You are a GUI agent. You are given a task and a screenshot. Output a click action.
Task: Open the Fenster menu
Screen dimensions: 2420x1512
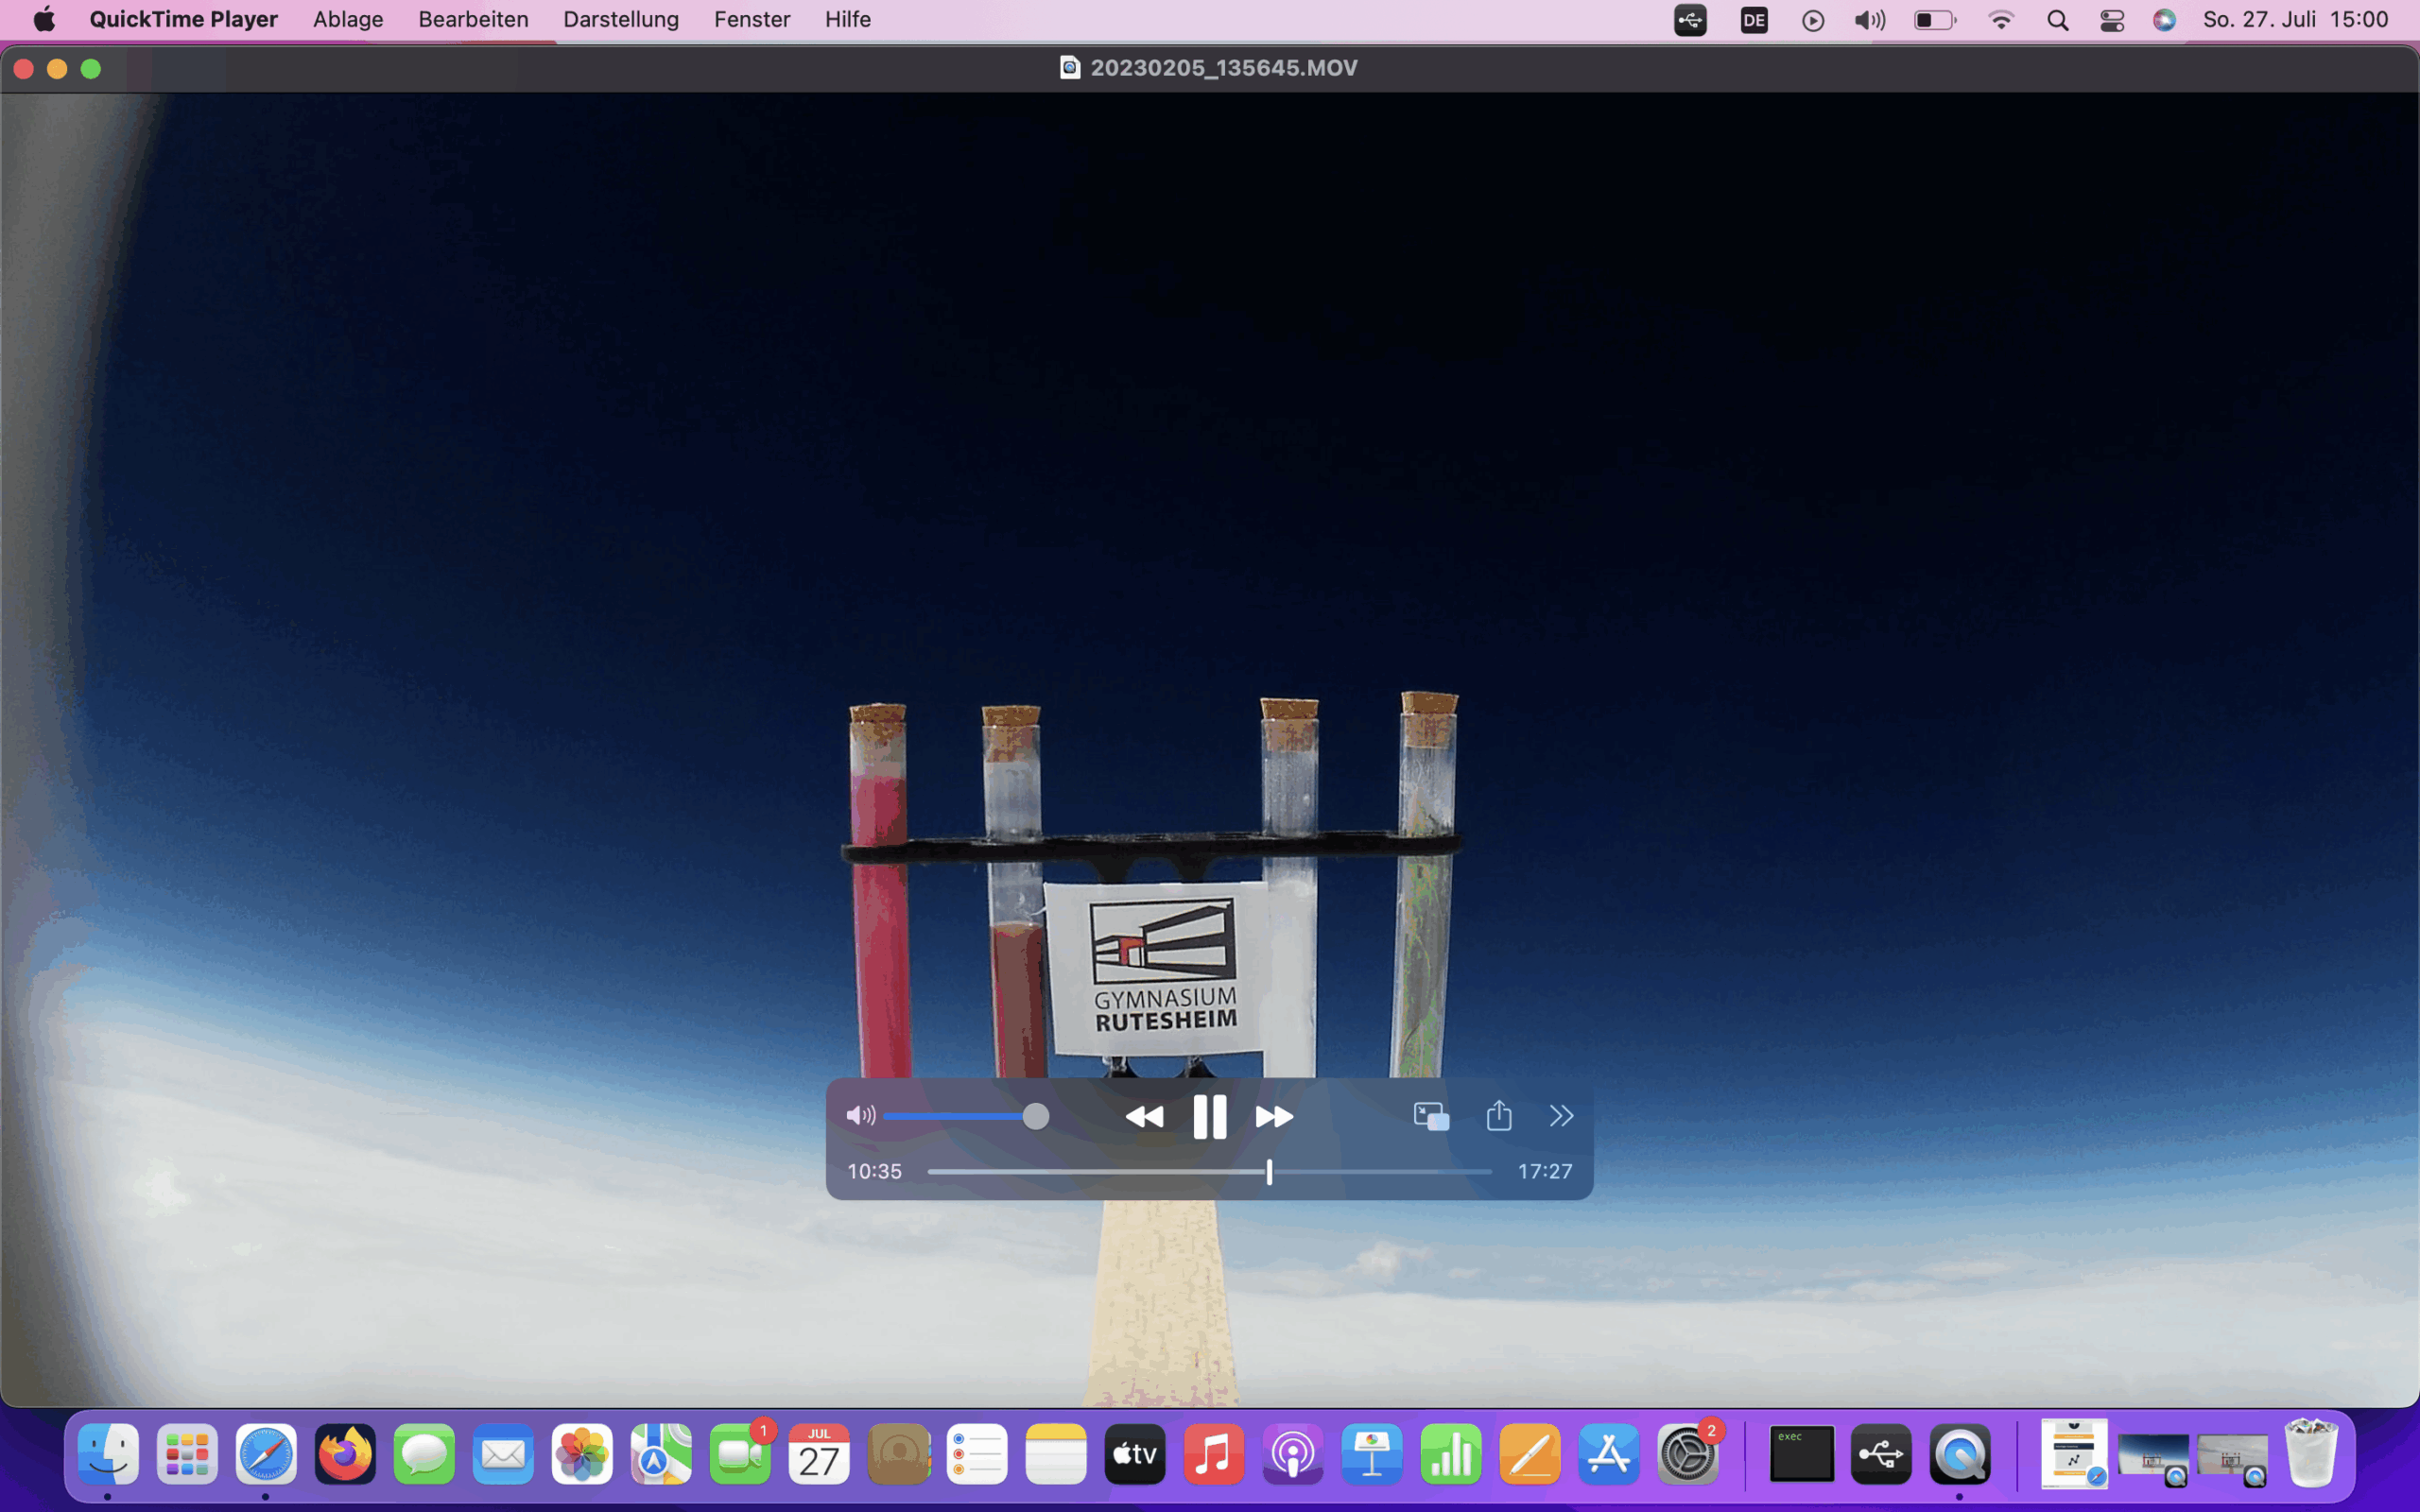751,19
